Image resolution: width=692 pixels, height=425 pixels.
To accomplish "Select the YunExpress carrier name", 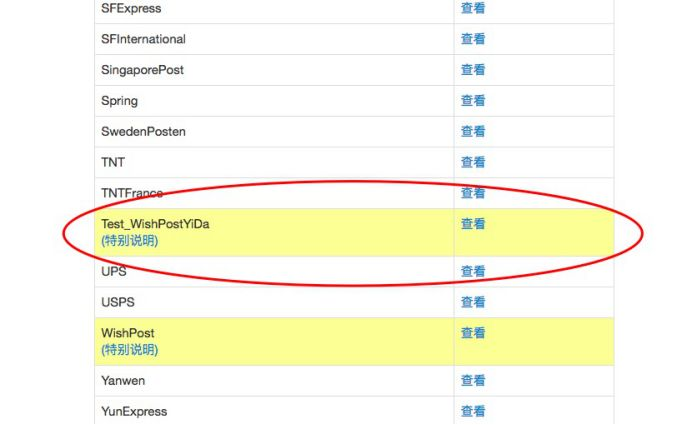I will (x=134, y=412).
